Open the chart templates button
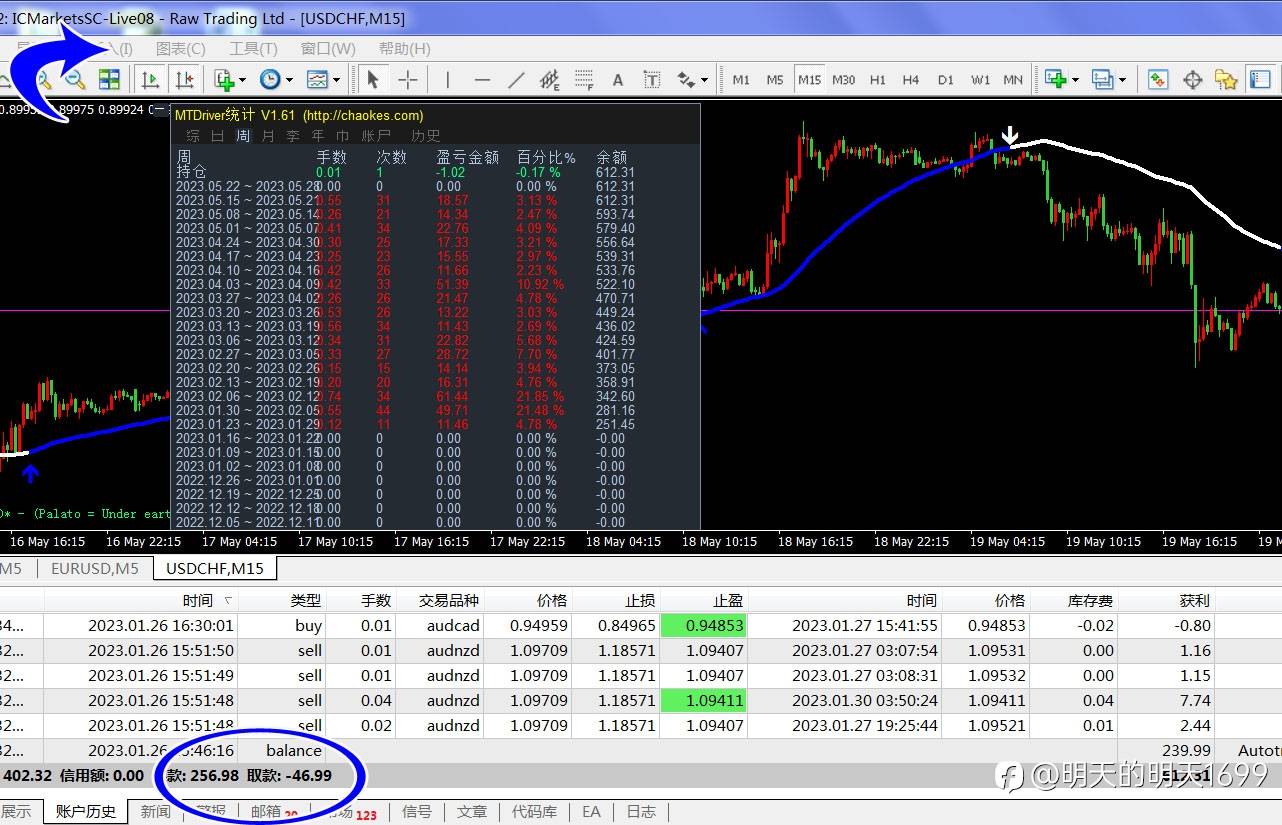This screenshot has height=825, width=1282. [x=317, y=80]
